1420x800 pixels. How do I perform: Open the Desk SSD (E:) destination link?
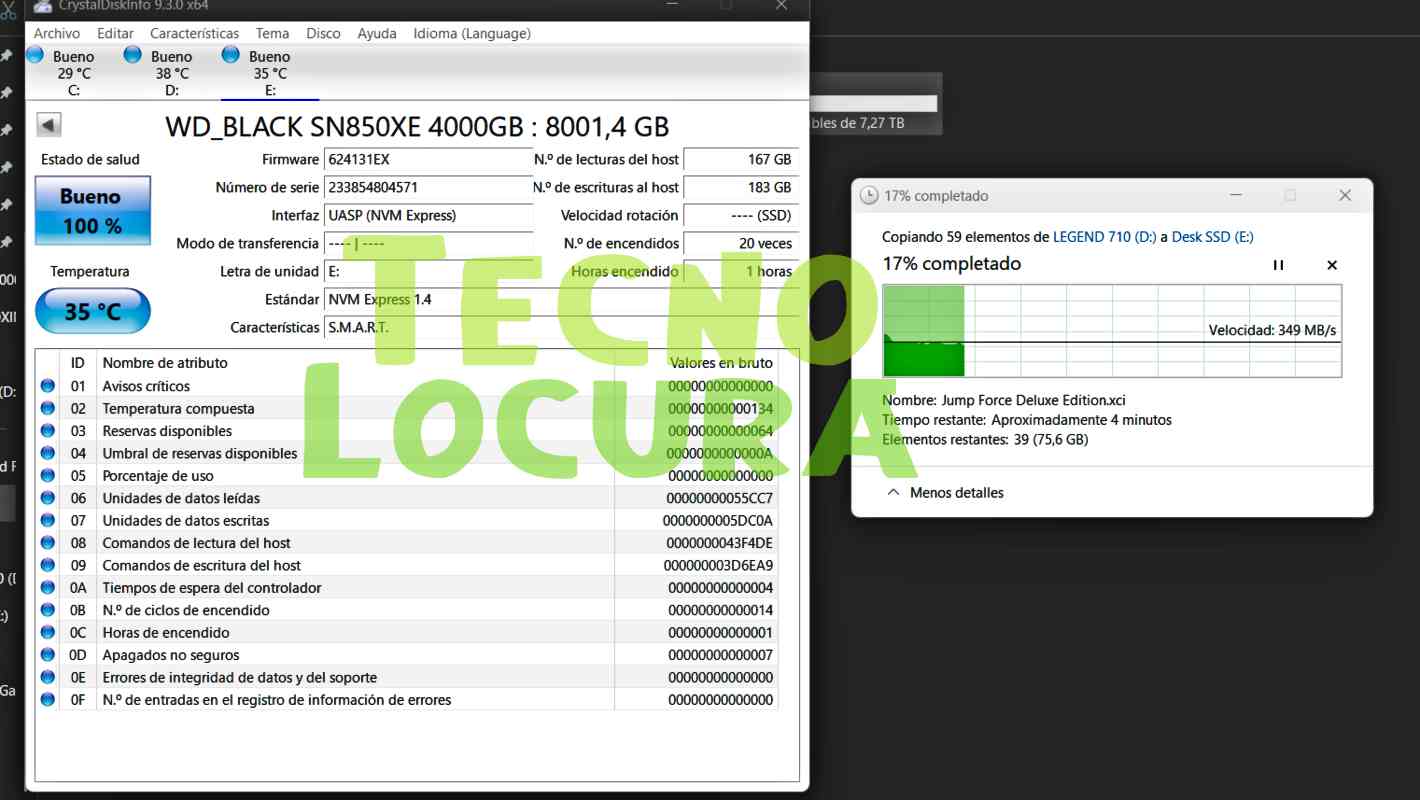(x=1212, y=237)
